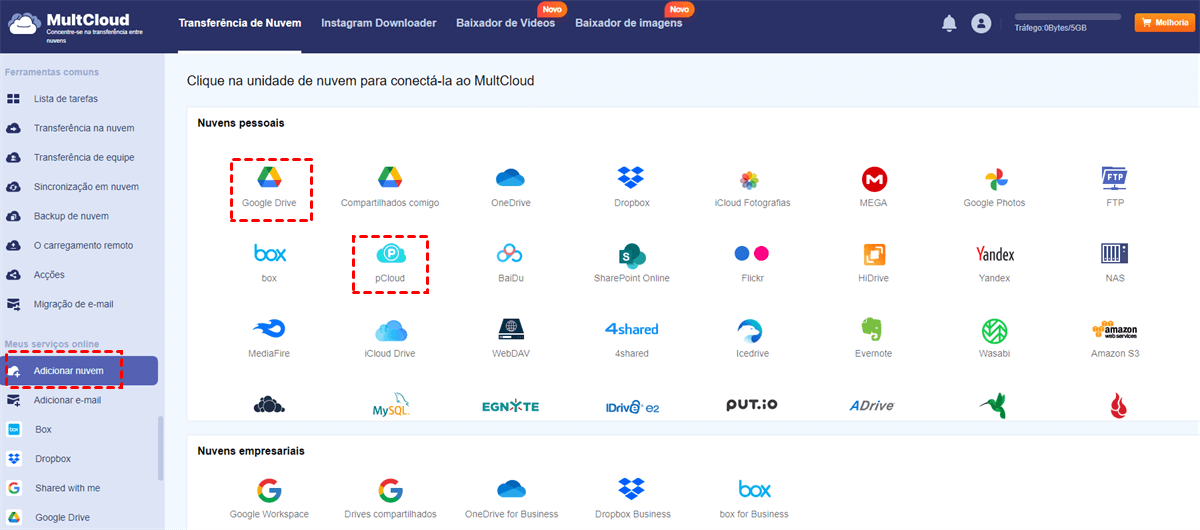Screen dimensions: 1200x530
Task: Connect Google Workspace business cloud
Action: [x=270, y=497]
